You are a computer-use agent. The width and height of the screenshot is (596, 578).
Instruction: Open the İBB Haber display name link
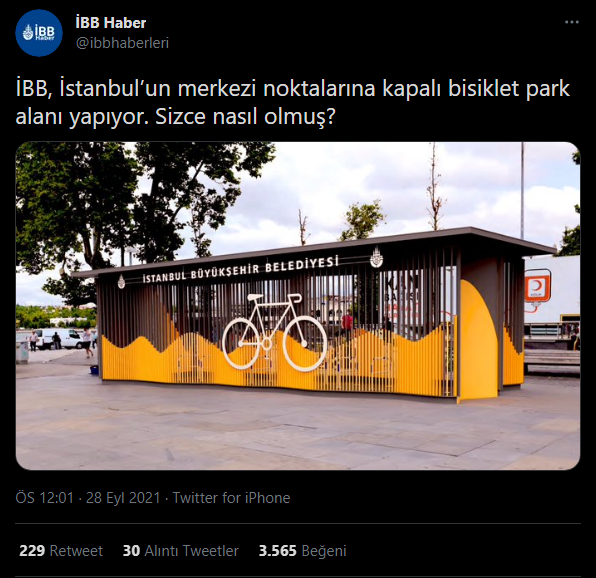(x=111, y=23)
